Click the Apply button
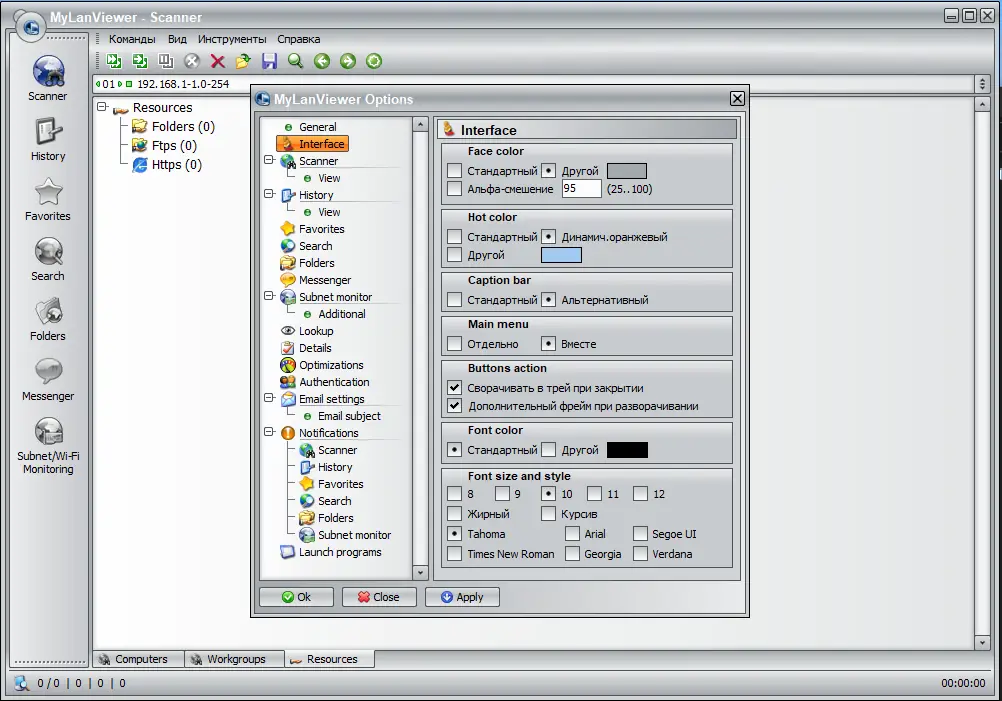The image size is (1002, 701). coord(462,597)
